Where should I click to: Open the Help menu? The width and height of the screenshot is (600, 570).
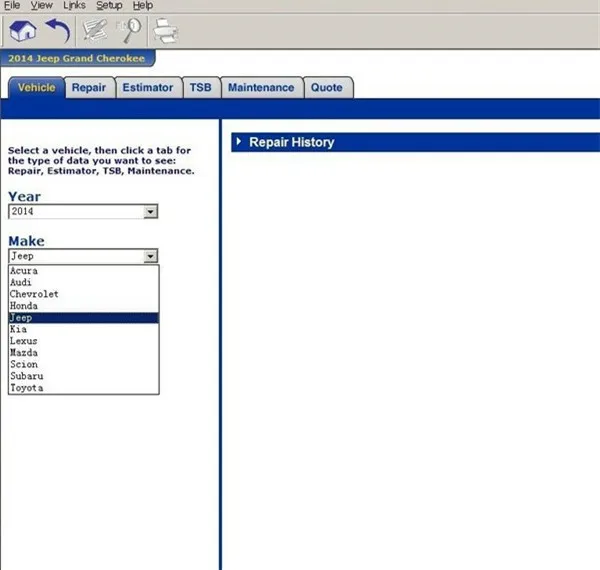pos(143,5)
